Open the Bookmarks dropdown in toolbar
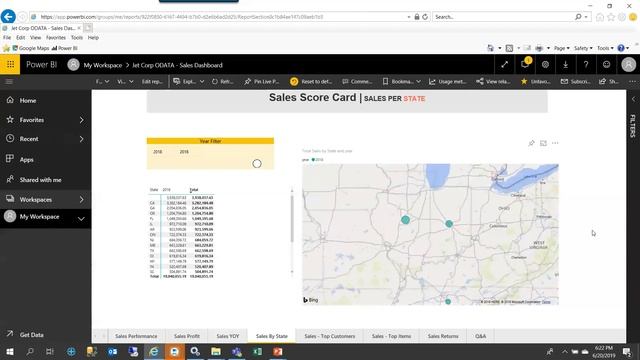The width and height of the screenshot is (640, 360). click(402, 82)
